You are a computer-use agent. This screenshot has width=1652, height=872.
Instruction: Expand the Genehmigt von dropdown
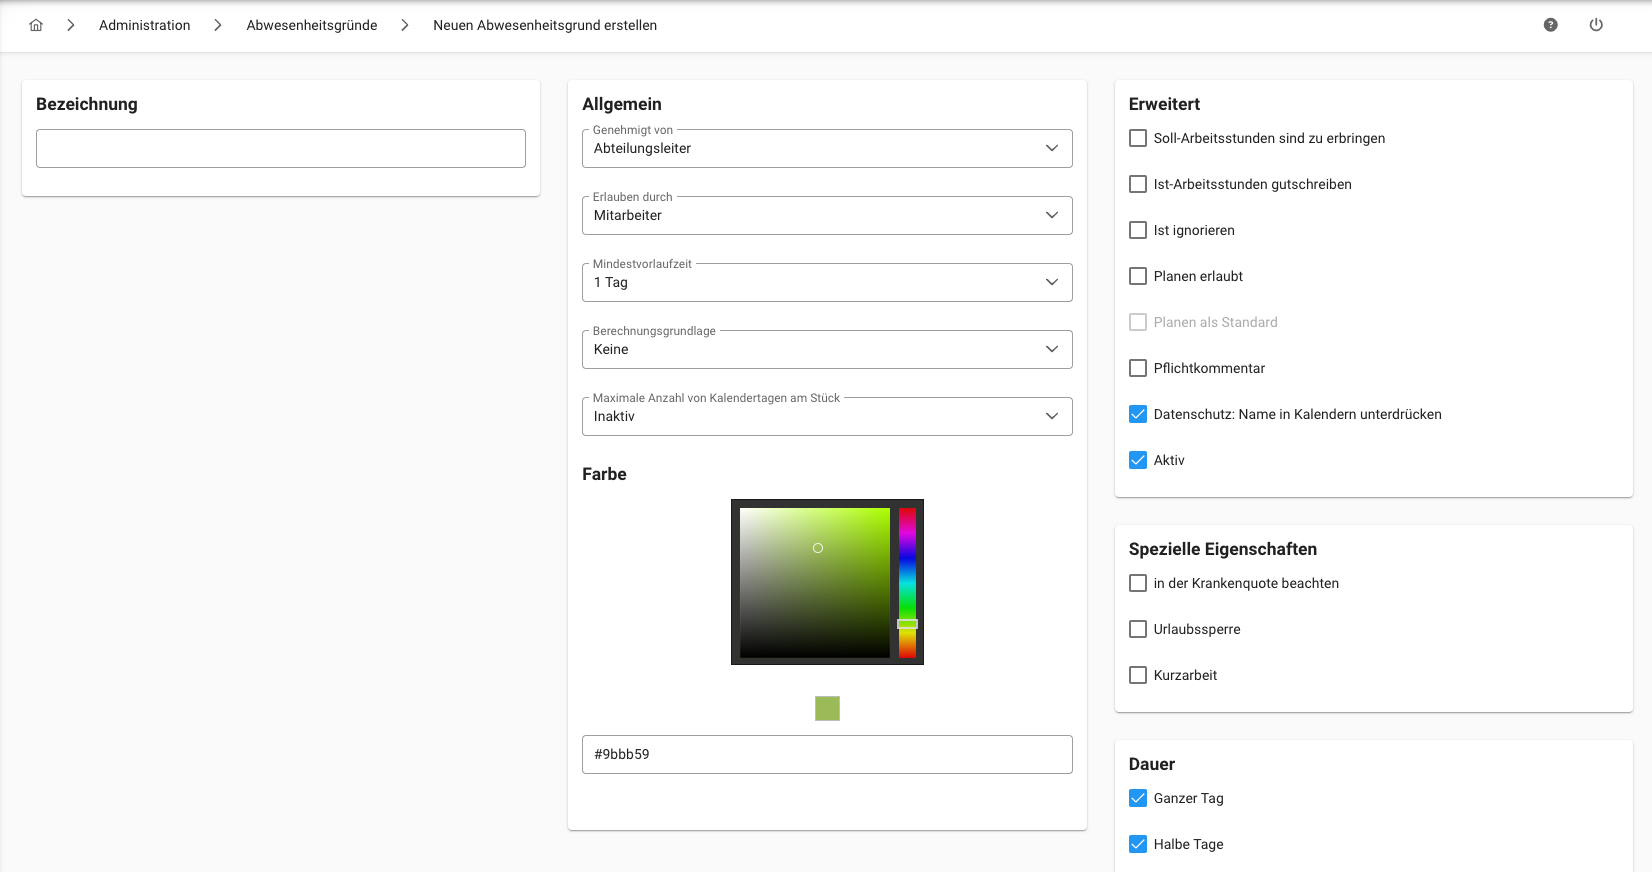coord(826,148)
